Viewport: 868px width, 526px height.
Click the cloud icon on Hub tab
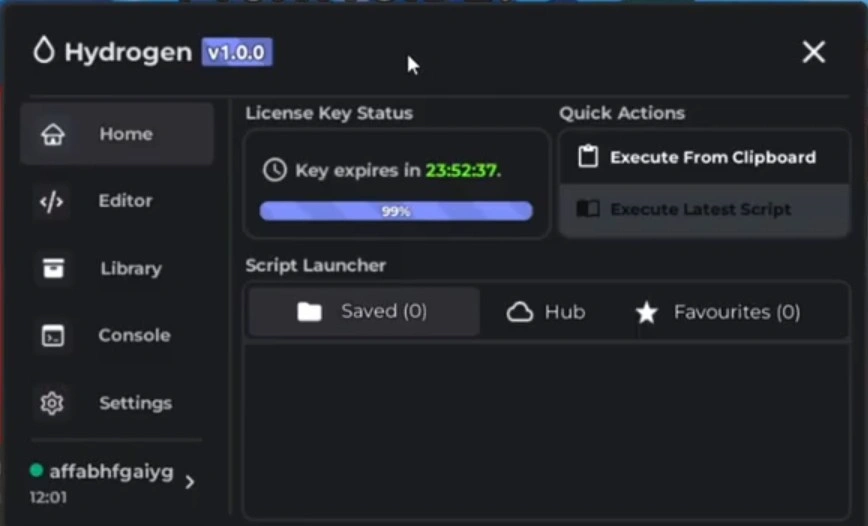click(x=520, y=312)
